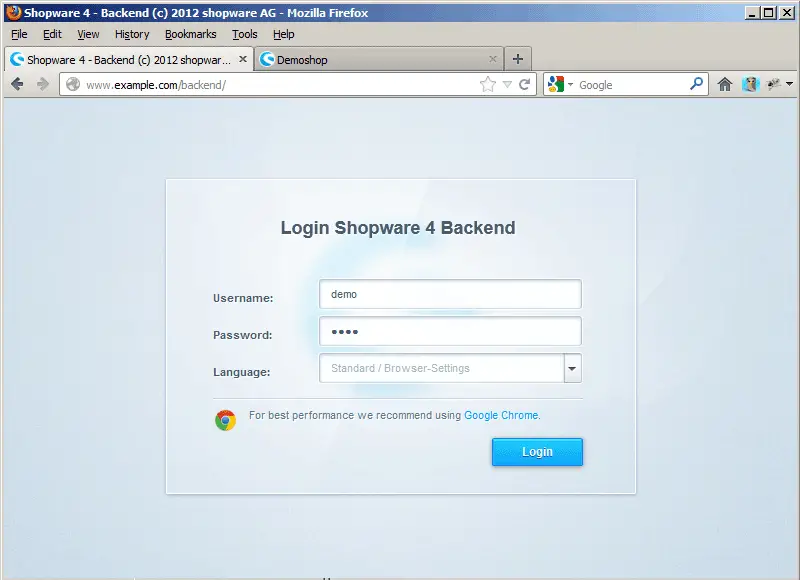Viewport: 800px width, 580px height.
Task: Maximize the Firefox window
Action: tap(769, 13)
